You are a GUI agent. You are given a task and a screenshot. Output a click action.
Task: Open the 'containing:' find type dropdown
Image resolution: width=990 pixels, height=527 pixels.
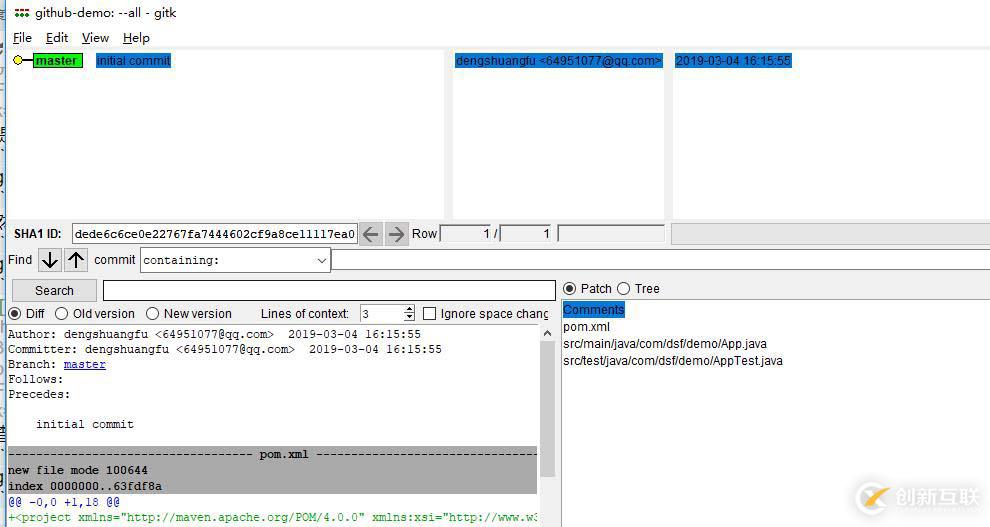[236, 260]
